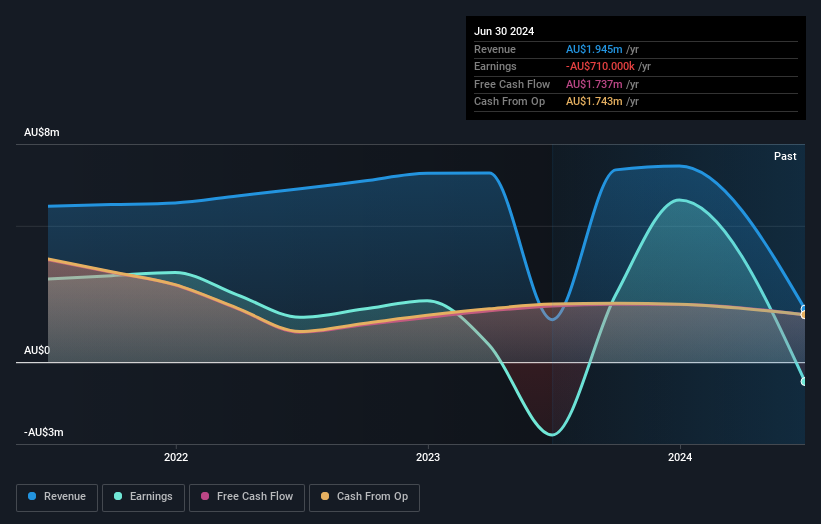Click the 2024 x-axis label
821x524 pixels.
(x=680, y=458)
